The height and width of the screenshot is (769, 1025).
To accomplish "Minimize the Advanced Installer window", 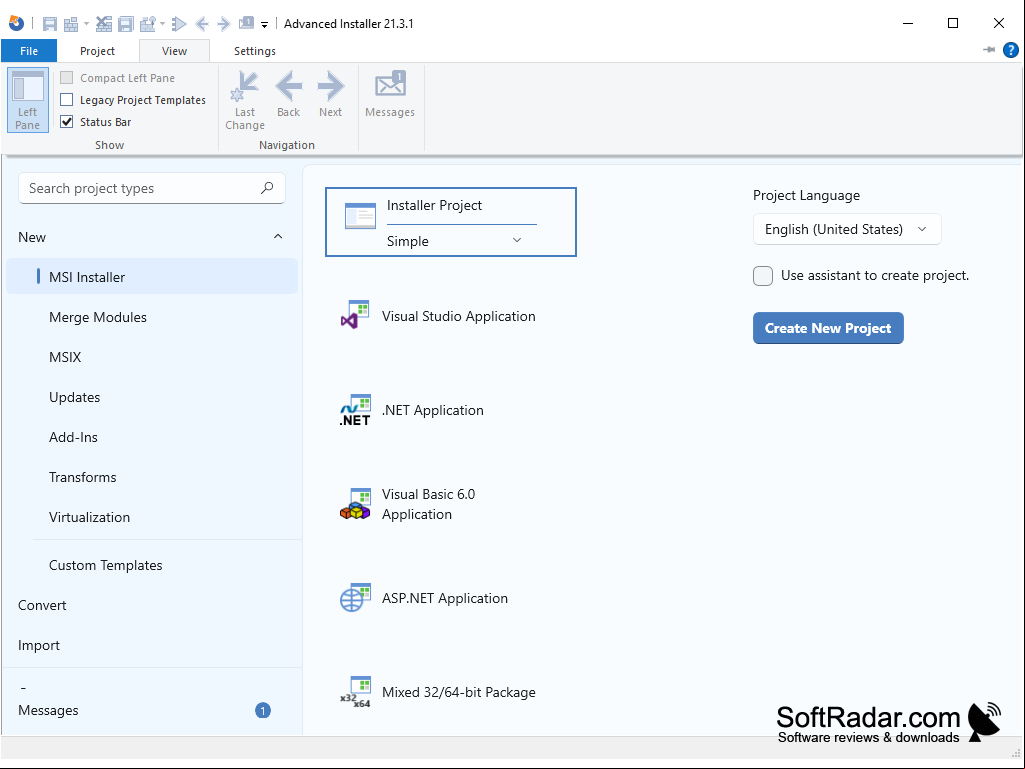I will coord(907,24).
